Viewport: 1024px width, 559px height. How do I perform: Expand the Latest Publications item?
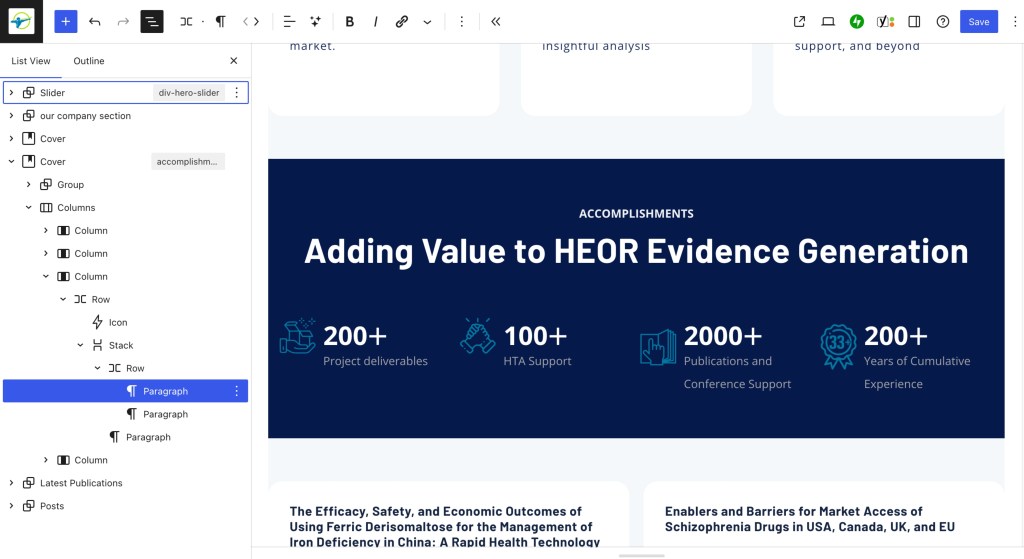[x=11, y=483]
